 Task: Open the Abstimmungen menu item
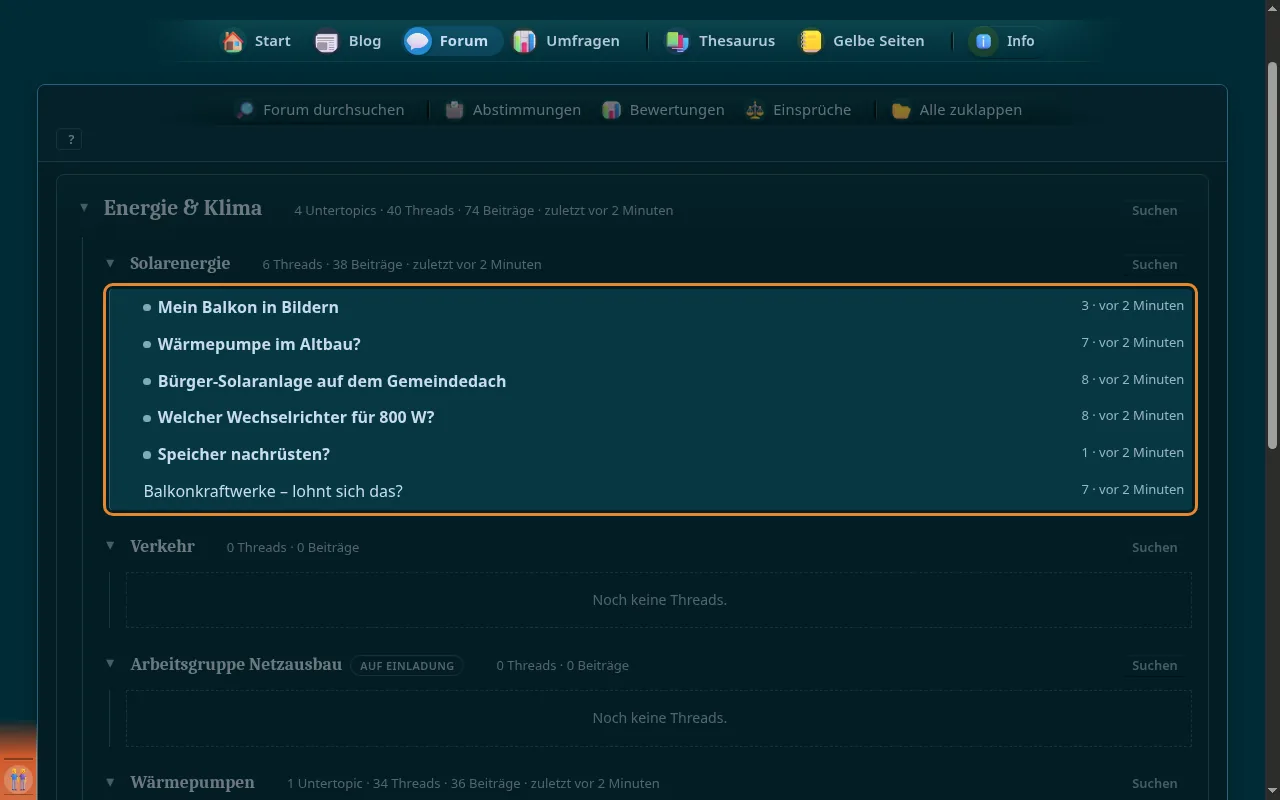[x=513, y=110]
